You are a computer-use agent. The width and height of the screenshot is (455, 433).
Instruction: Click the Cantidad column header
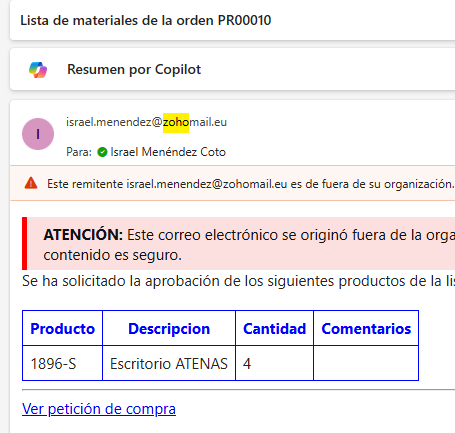click(274, 329)
